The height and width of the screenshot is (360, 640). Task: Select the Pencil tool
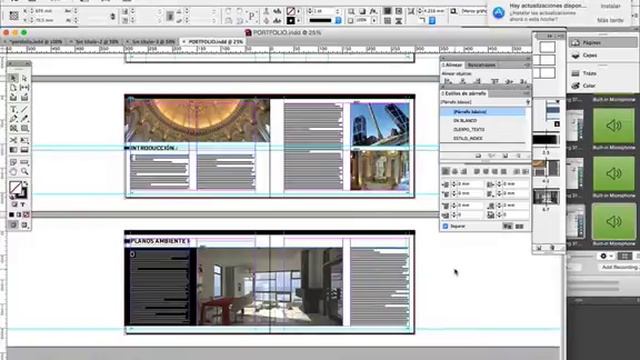click(24, 119)
